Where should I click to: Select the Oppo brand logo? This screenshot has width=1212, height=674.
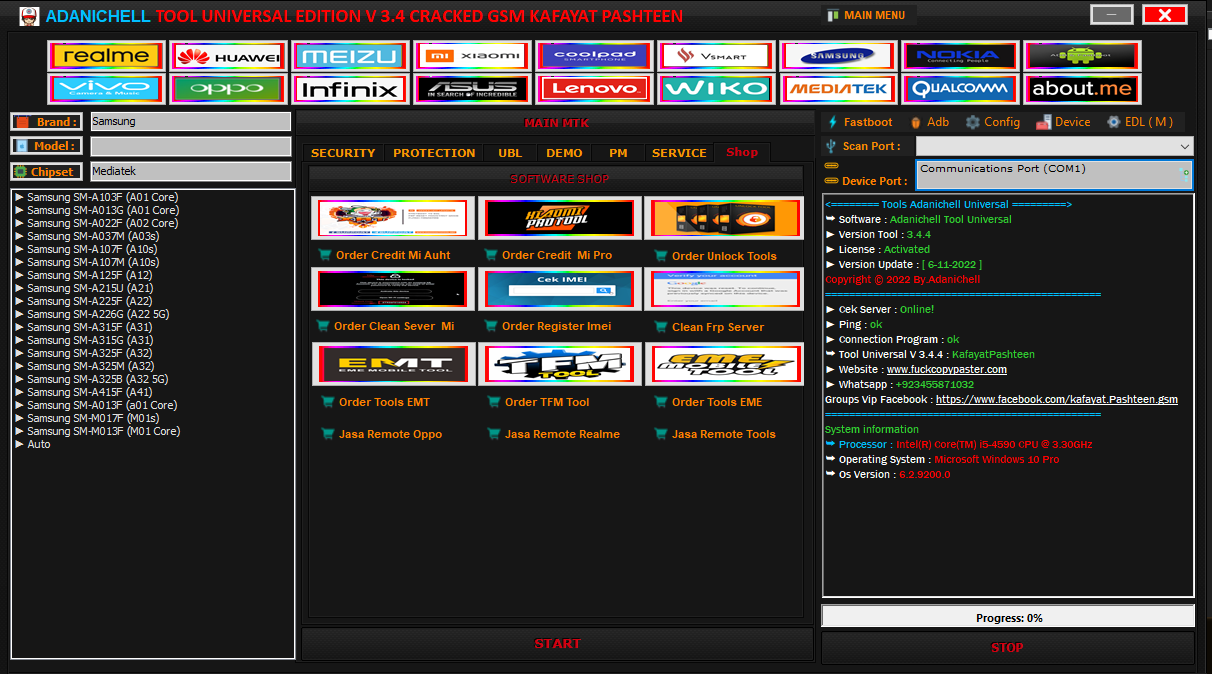click(x=228, y=89)
